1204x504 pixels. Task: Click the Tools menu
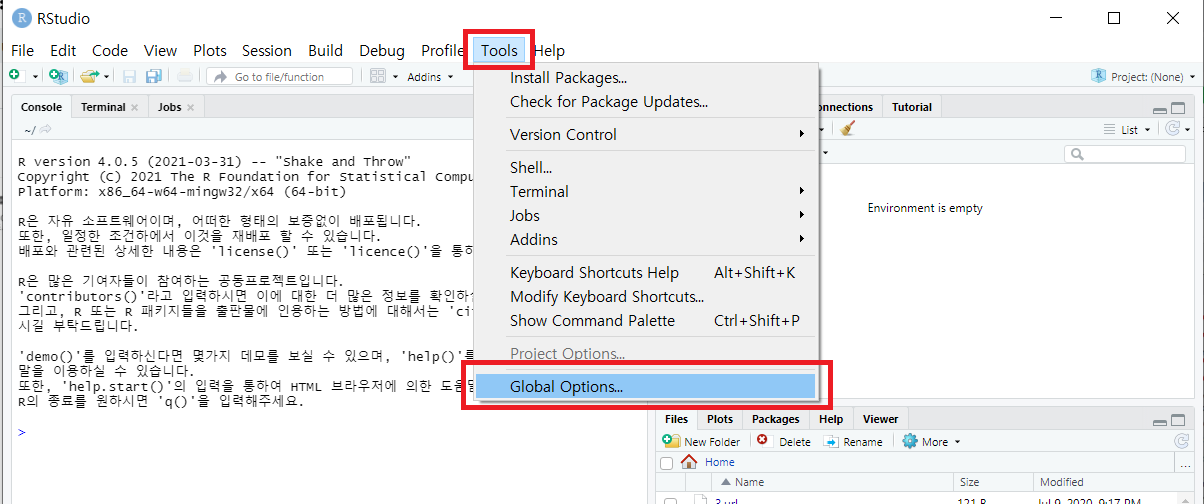pos(499,50)
